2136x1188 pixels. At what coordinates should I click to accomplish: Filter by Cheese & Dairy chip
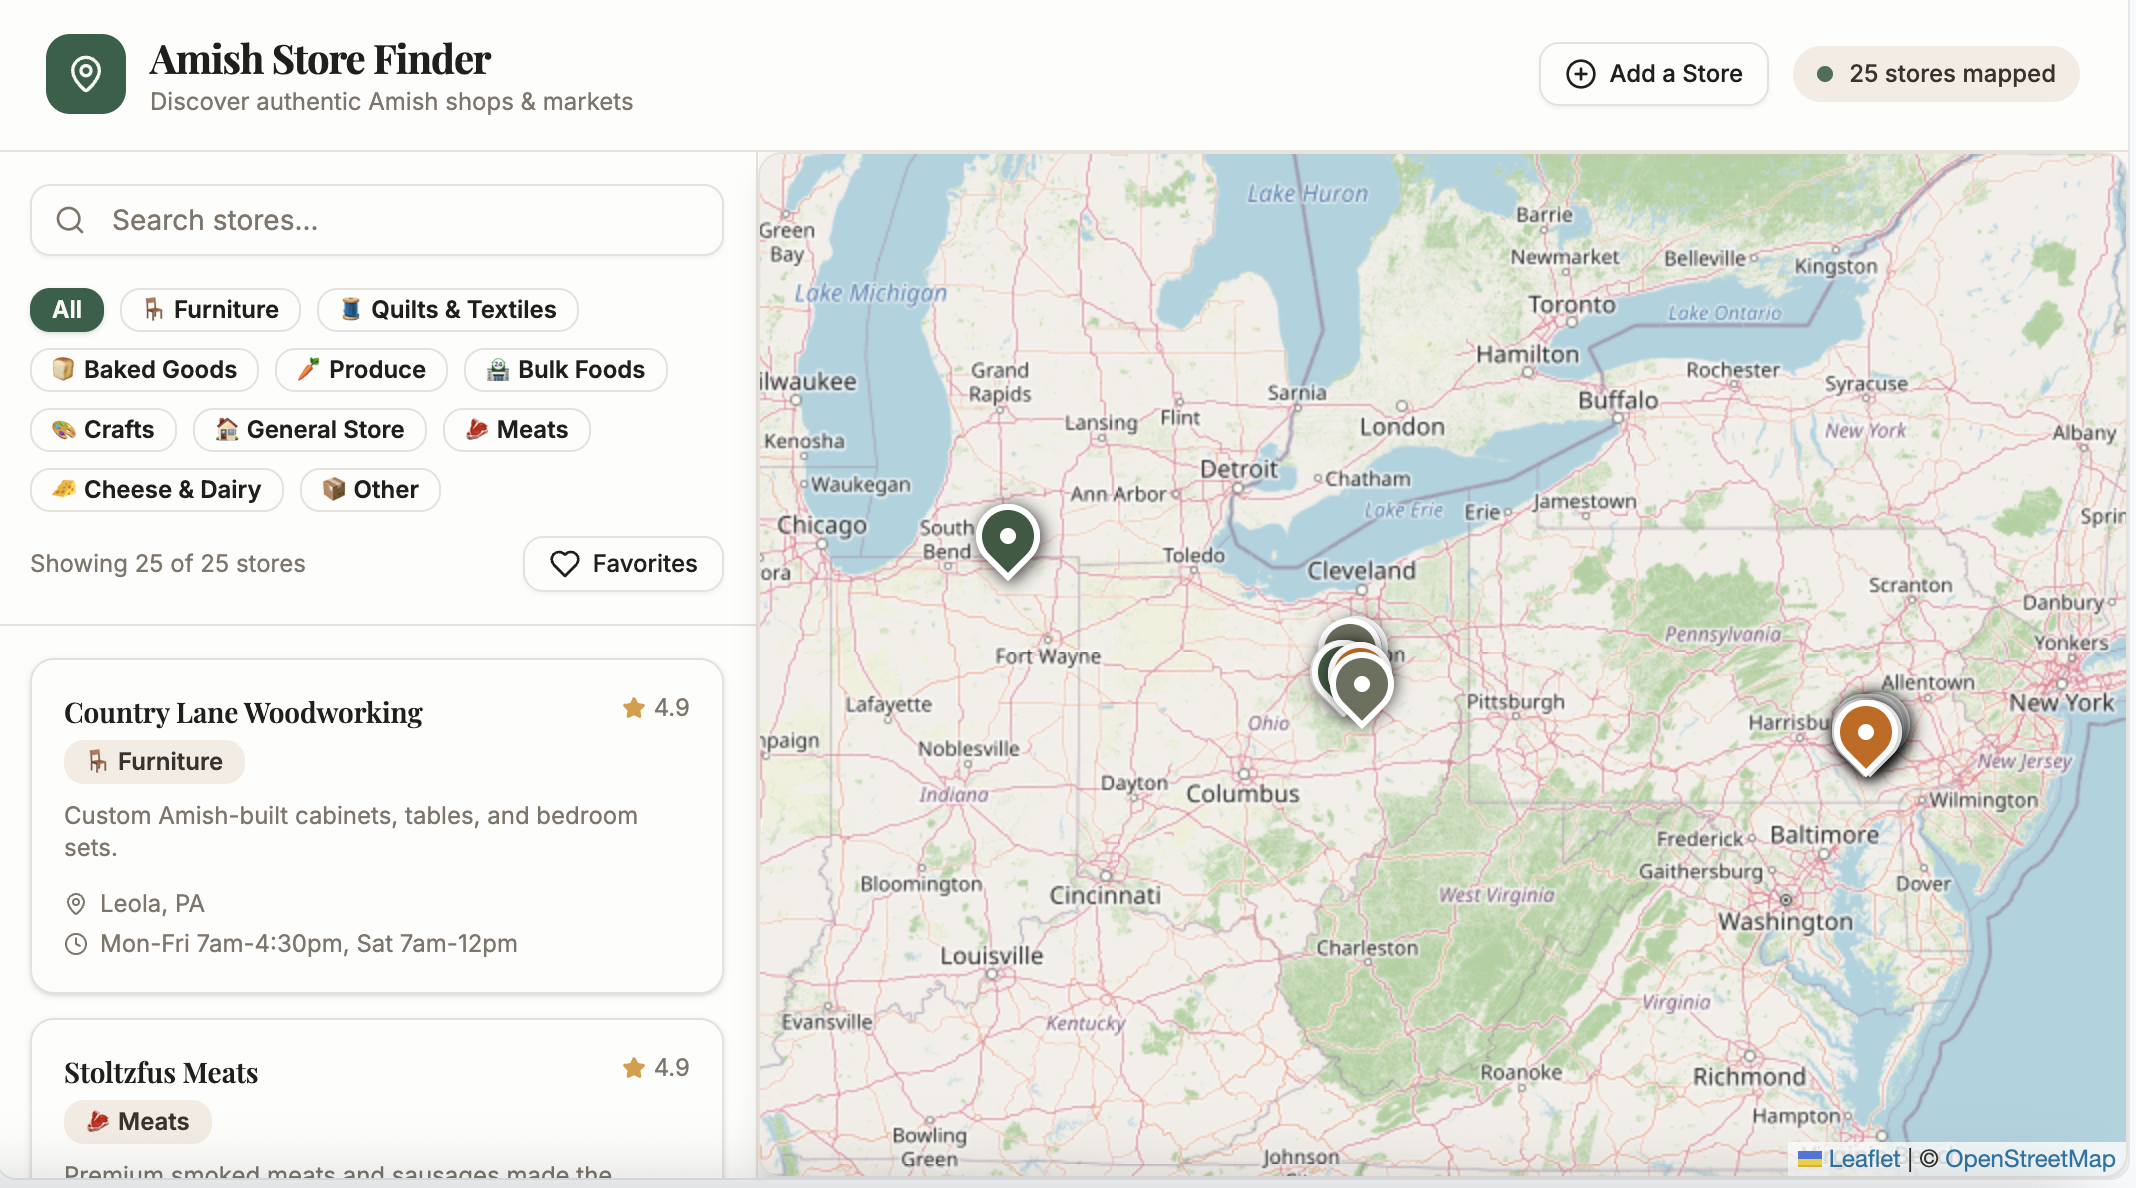pyautogui.click(x=157, y=490)
